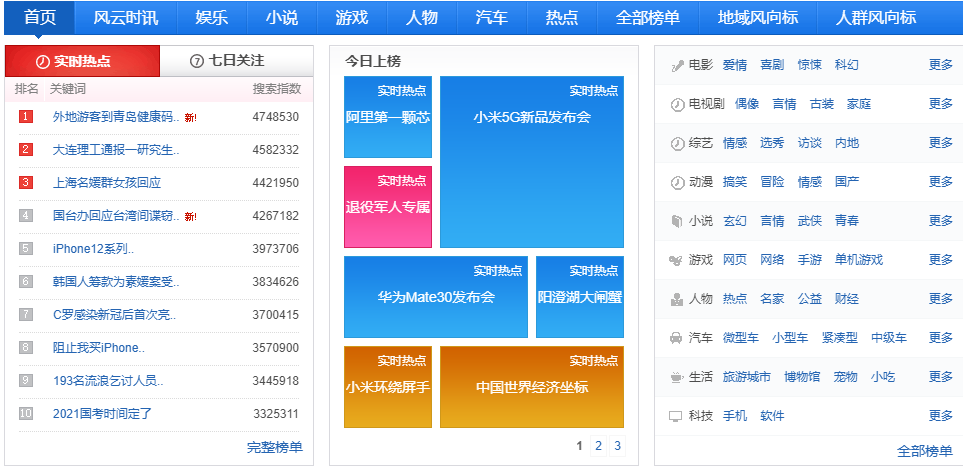Open the 游戏 item in the top navigation bar
Viewport: 963px width, 471px height.
tap(352, 18)
